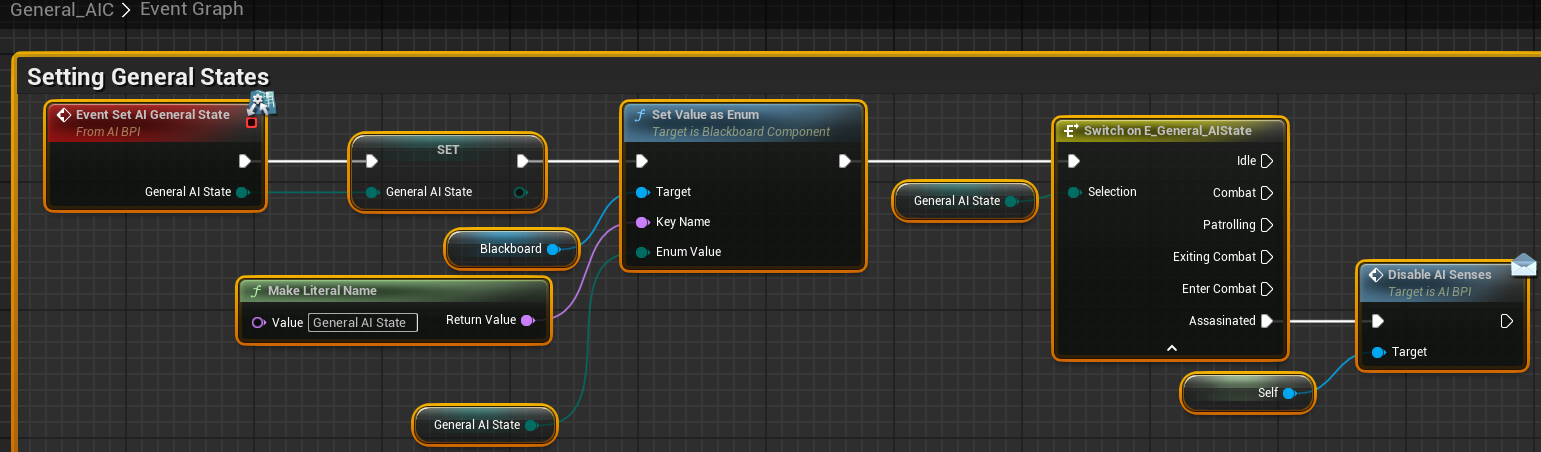Select the Set Value as Enum node header
This screenshot has width=1541, height=452.
(743, 122)
